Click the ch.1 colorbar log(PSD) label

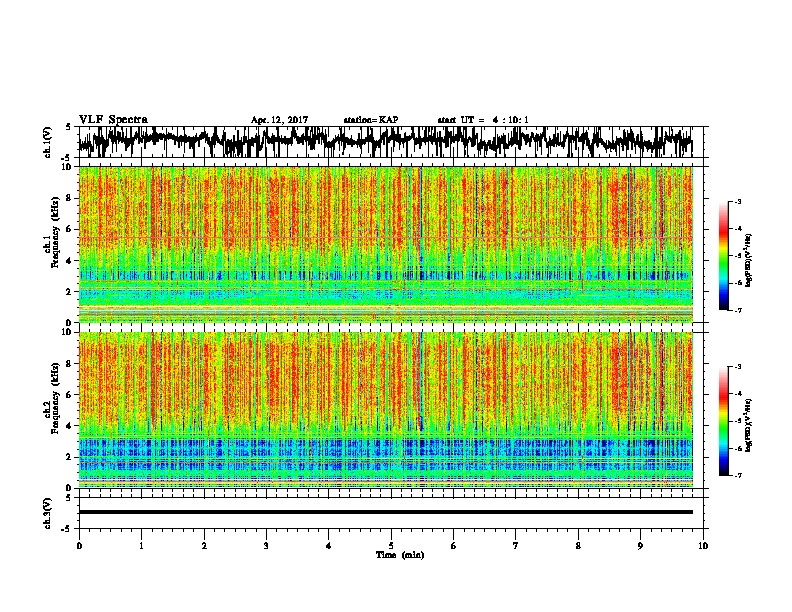[x=749, y=261]
